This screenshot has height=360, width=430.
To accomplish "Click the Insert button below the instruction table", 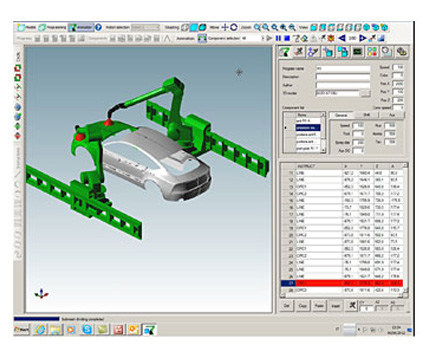I will (x=335, y=306).
